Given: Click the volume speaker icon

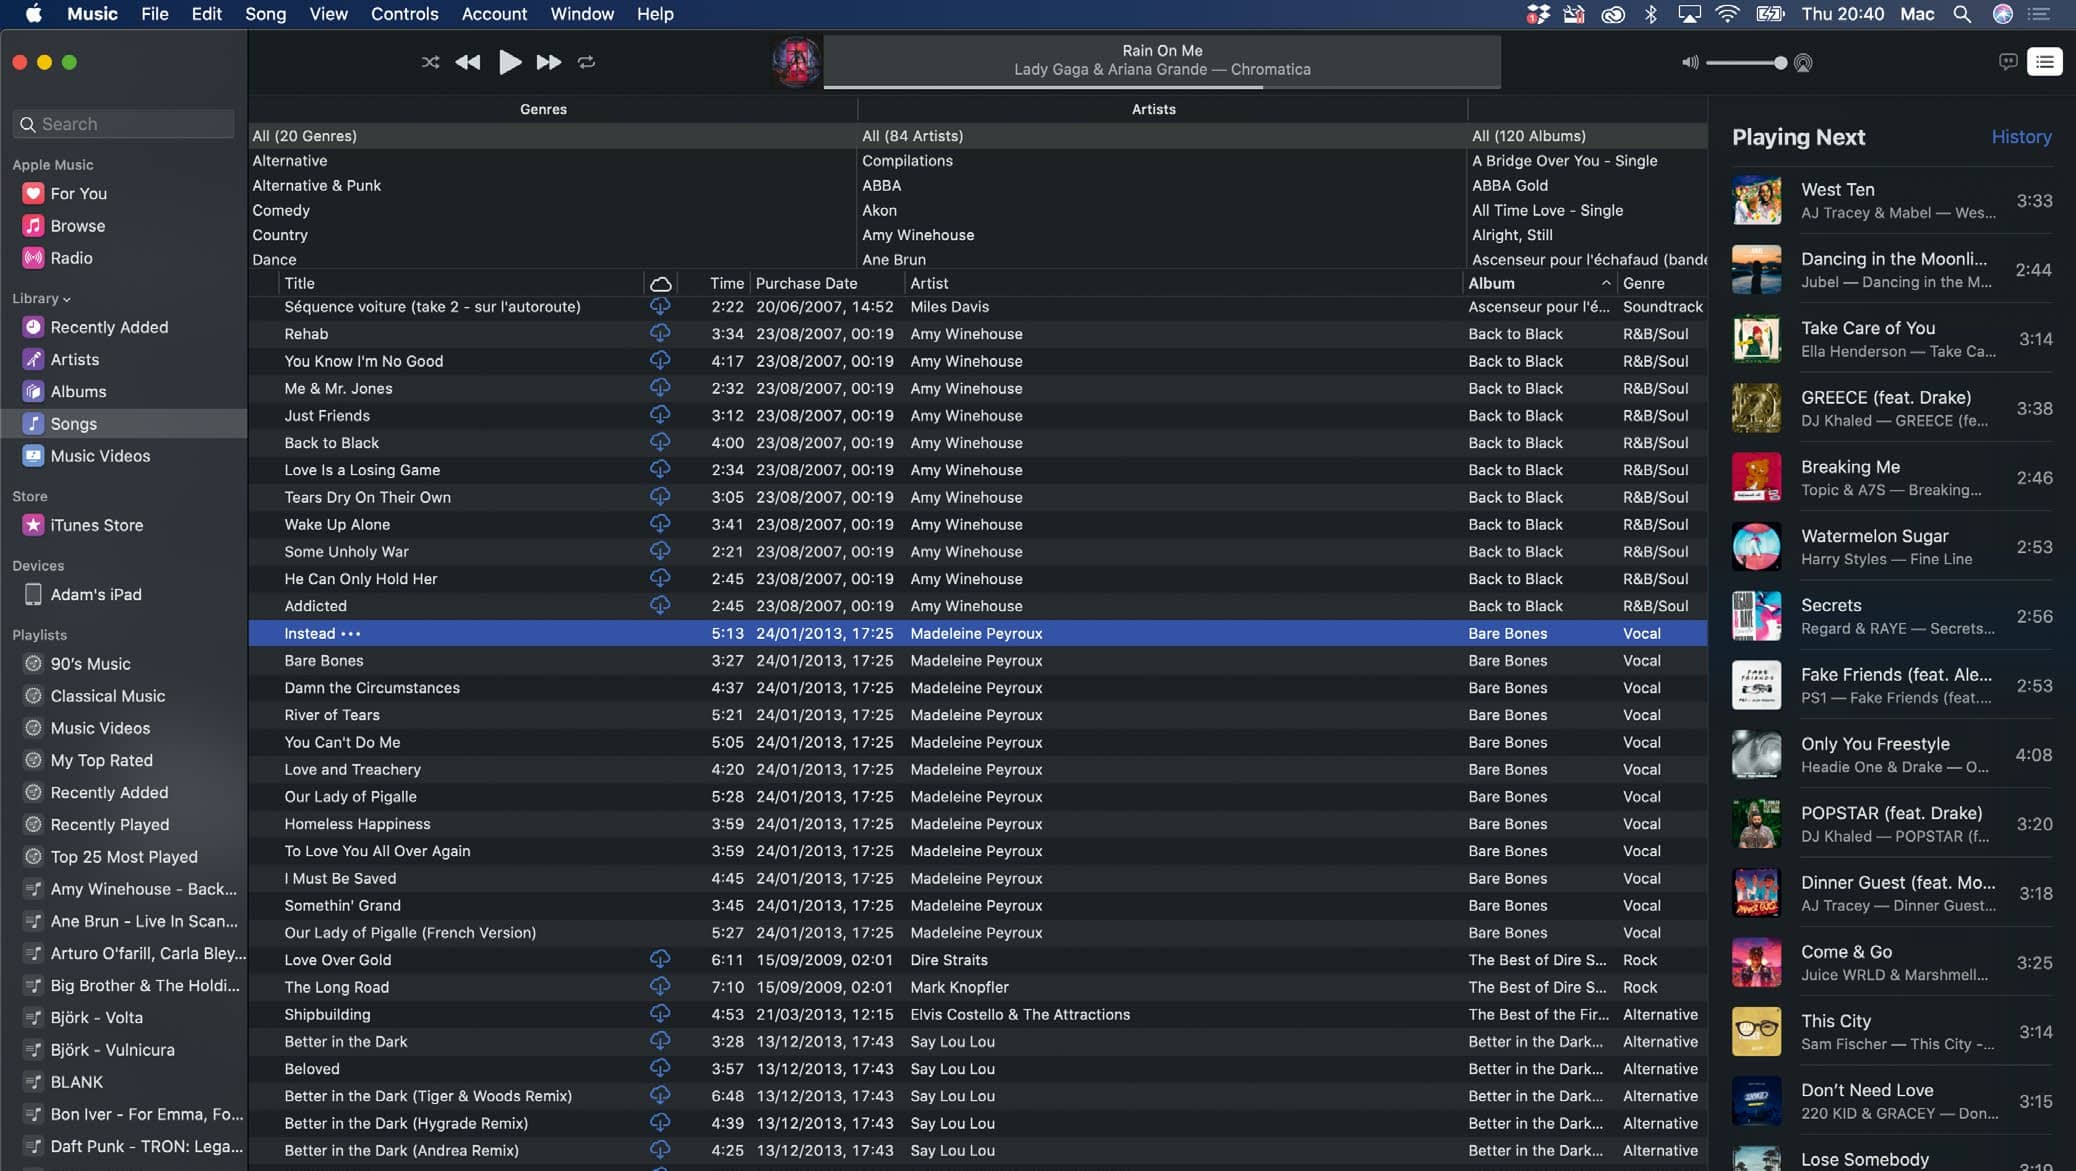Looking at the screenshot, I should [x=1690, y=62].
